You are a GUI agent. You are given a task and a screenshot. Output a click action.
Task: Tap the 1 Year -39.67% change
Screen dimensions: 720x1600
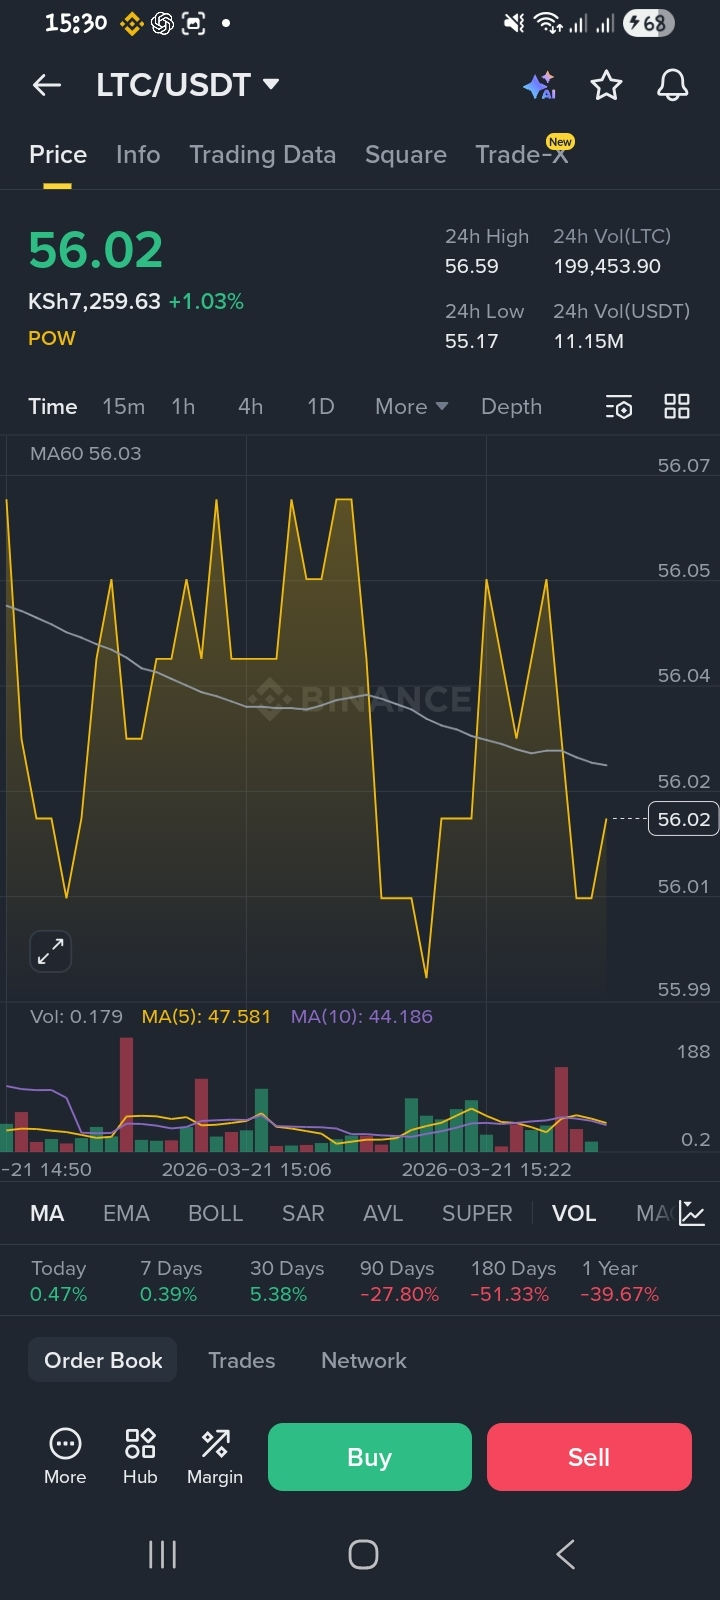[620, 1281]
